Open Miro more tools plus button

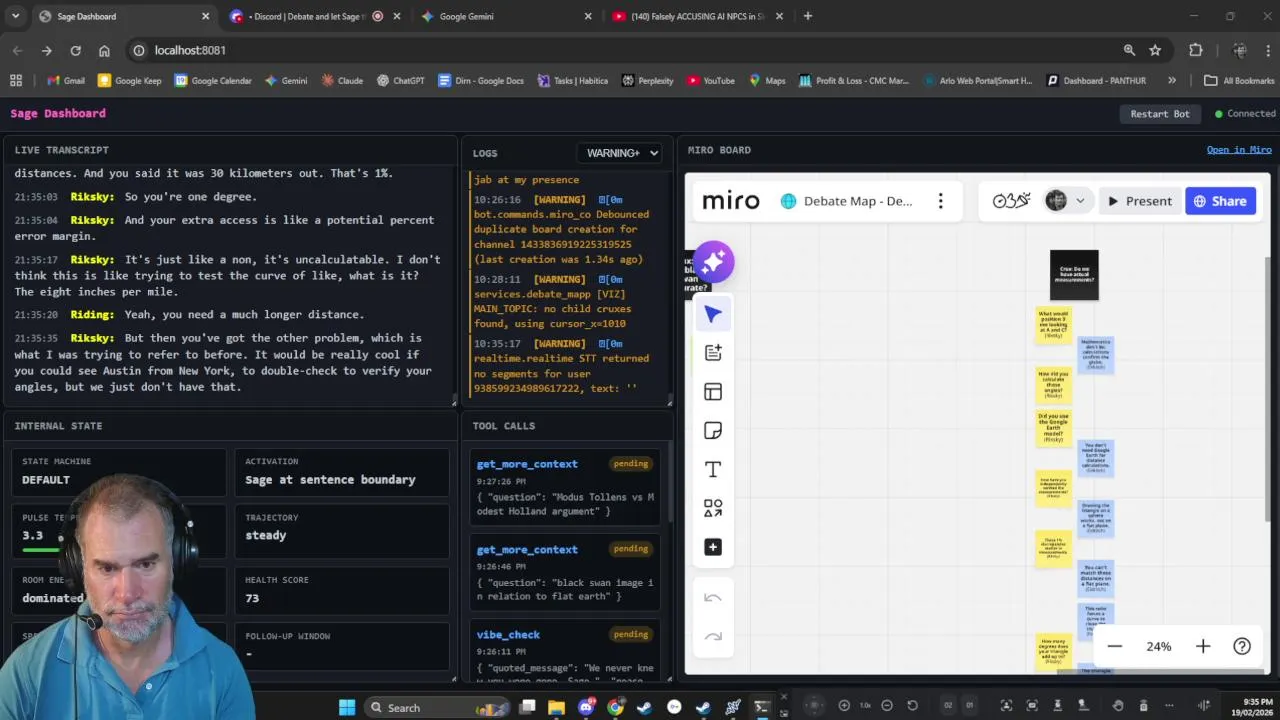[713, 547]
